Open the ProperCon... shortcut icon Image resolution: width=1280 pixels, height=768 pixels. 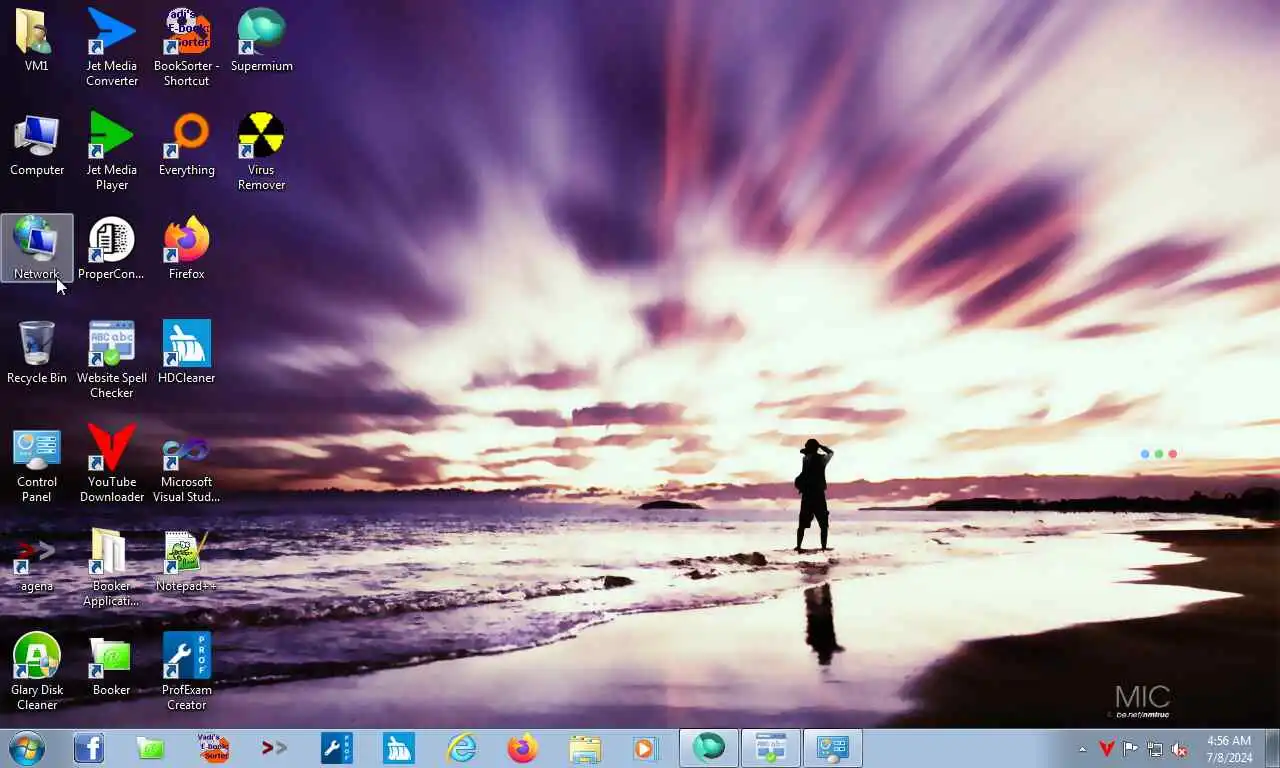[112, 248]
